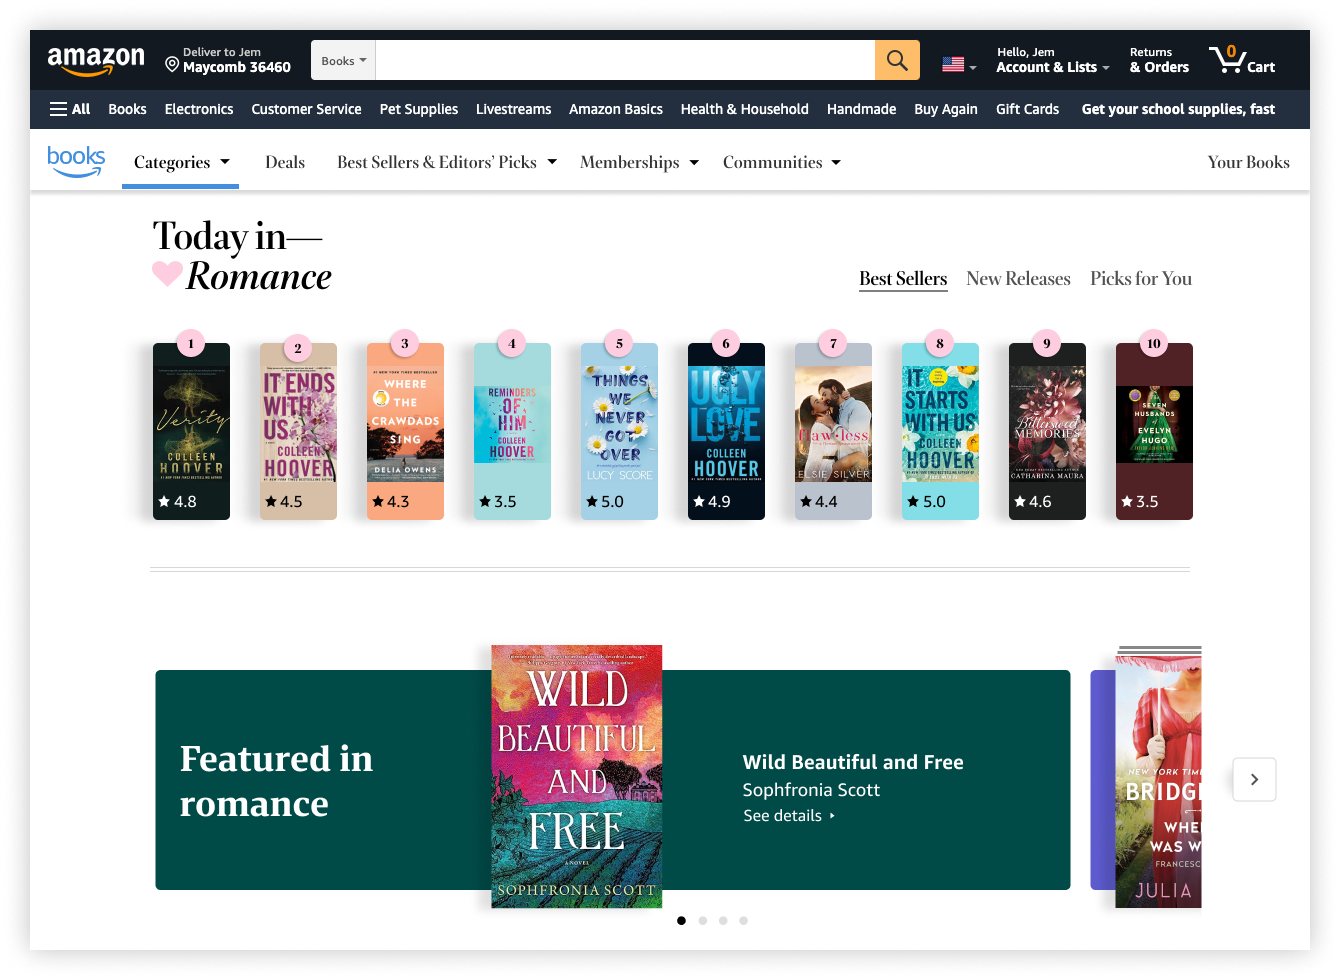This screenshot has height=980, width=1340.
Task: Open Handmade in the navigation bar
Action: click(x=861, y=109)
